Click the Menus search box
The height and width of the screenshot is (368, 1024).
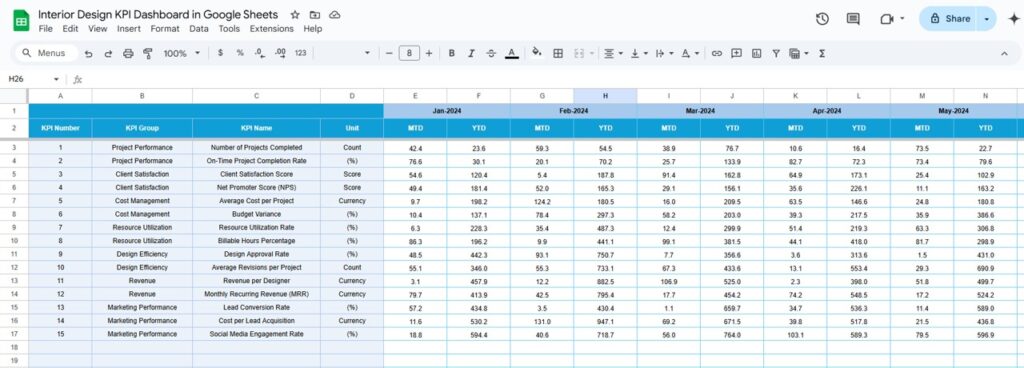pyautogui.click(x=46, y=54)
